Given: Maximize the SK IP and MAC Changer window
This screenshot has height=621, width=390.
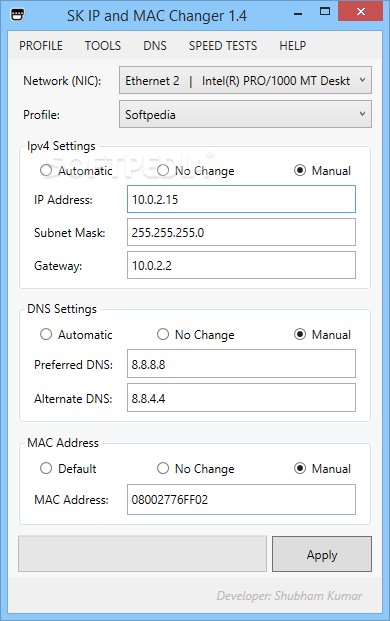Looking at the screenshot, I should (325, 12).
